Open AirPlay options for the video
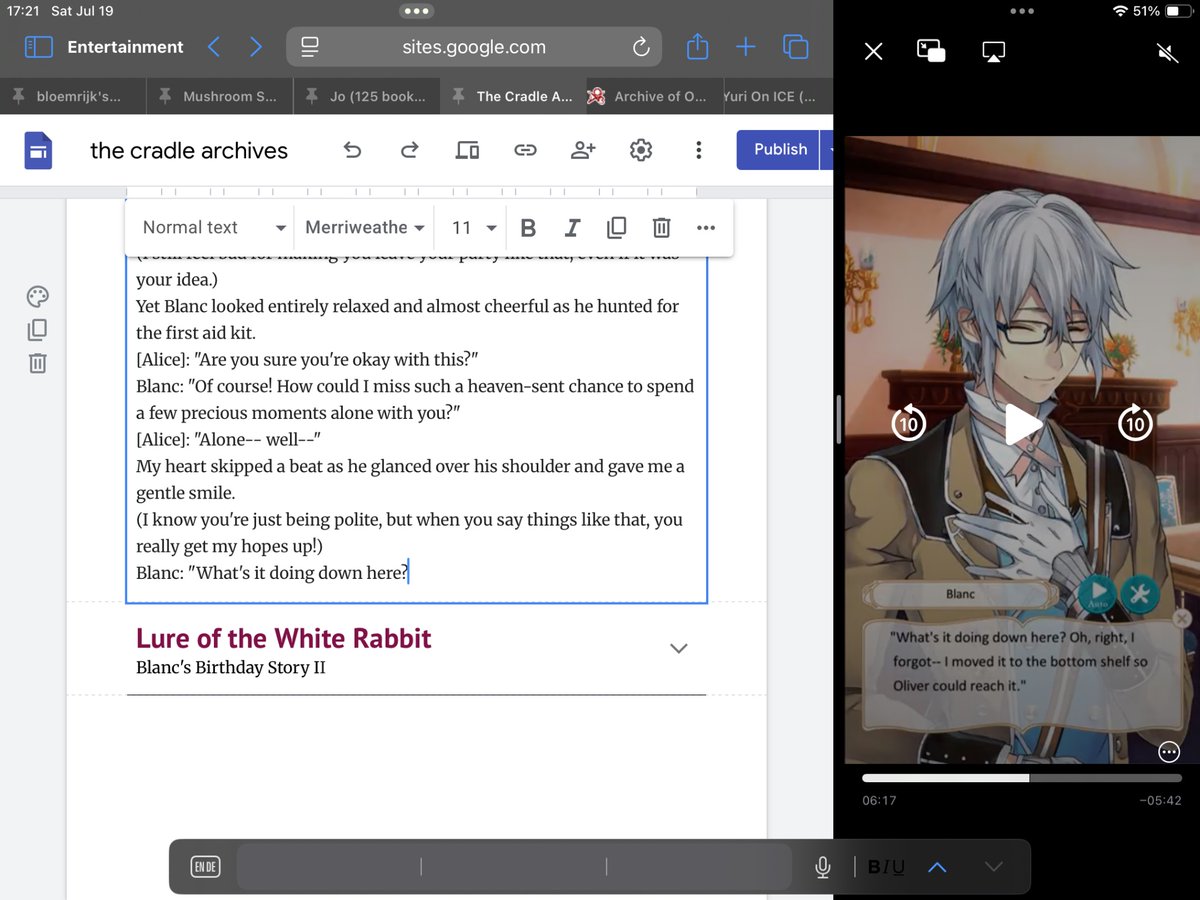The width and height of the screenshot is (1200, 900). pyautogui.click(x=993, y=51)
